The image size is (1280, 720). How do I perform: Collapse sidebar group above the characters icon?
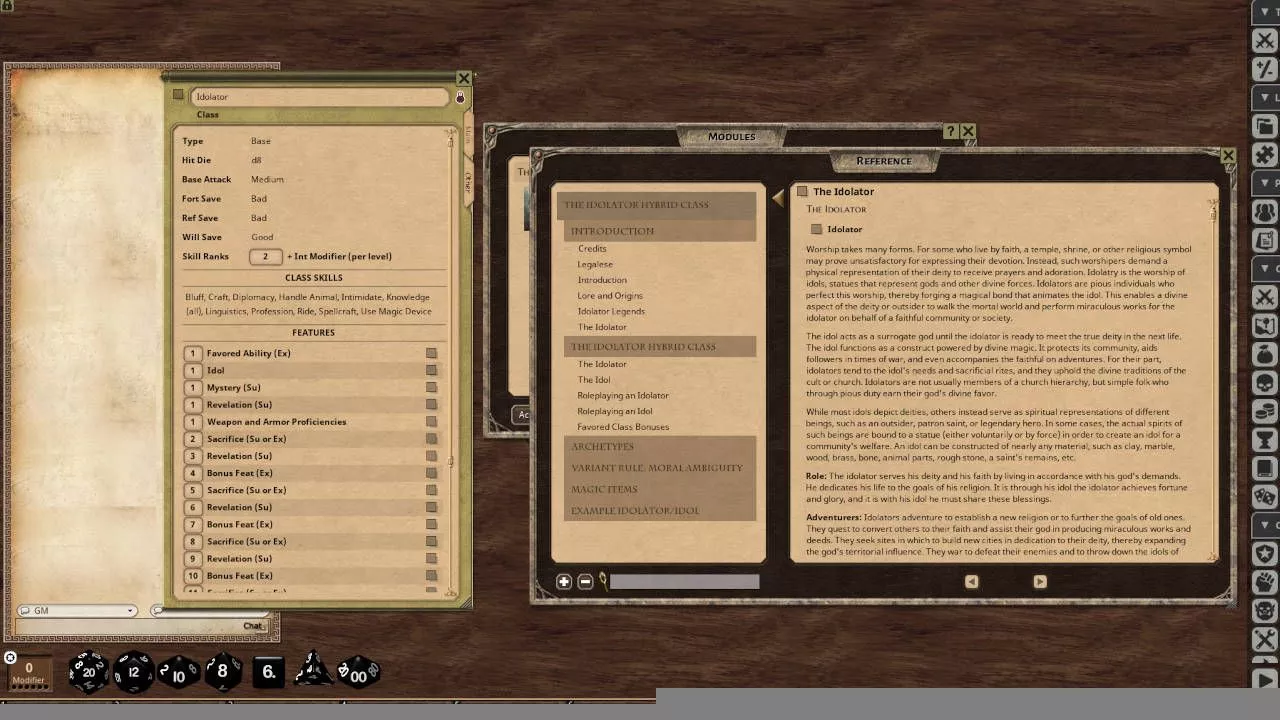click(x=1265, y=183)
